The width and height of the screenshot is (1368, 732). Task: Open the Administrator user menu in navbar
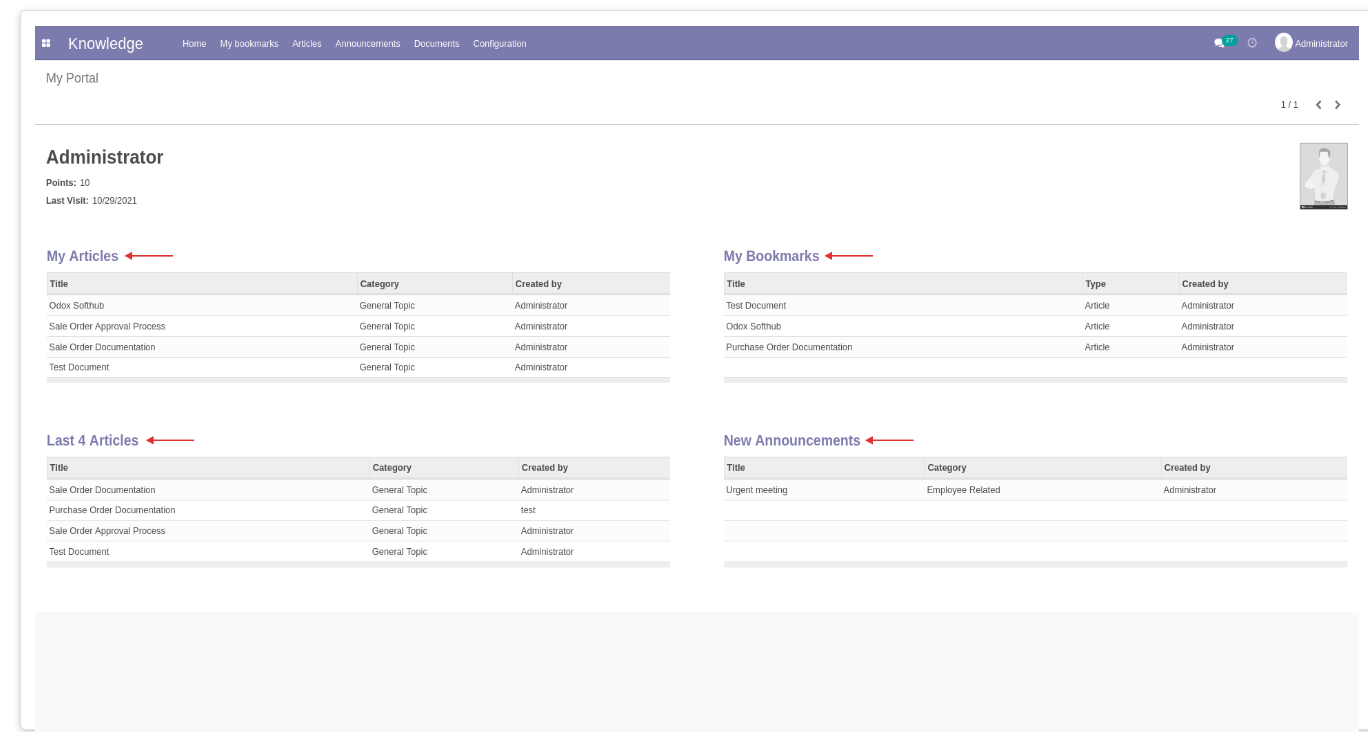click(x=1312, y=43)
